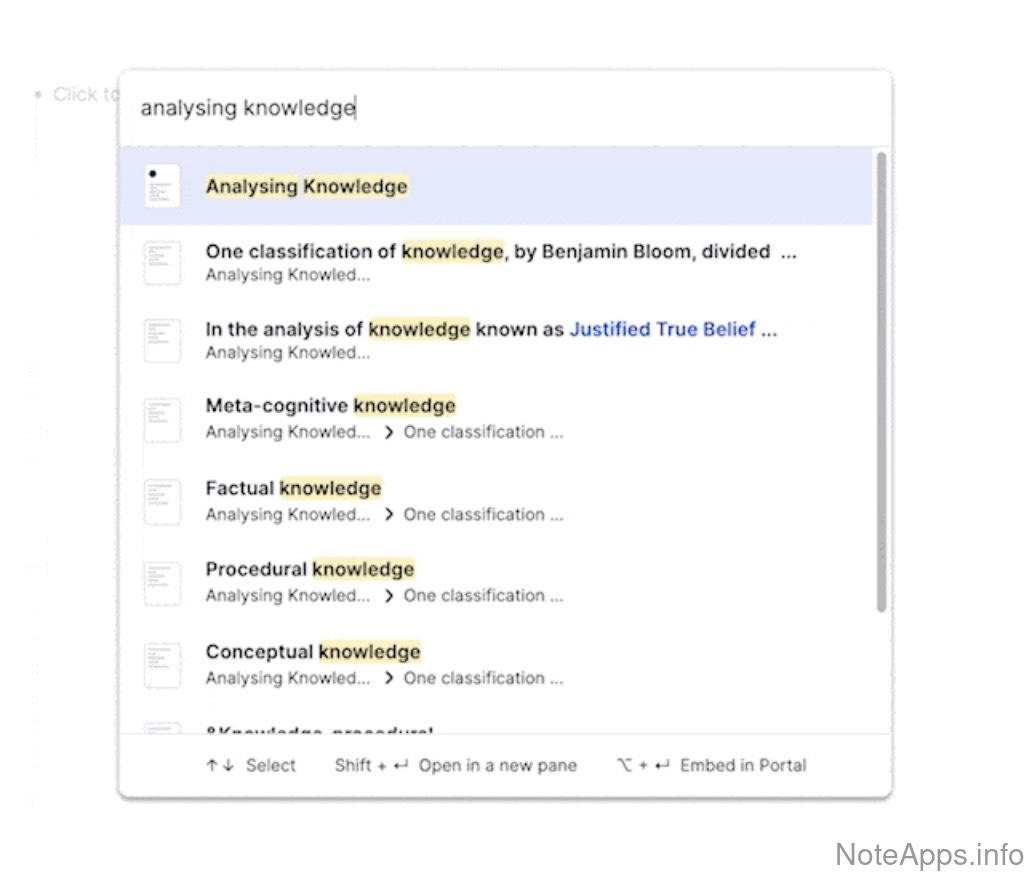Click the search results scrollbar

881,381
